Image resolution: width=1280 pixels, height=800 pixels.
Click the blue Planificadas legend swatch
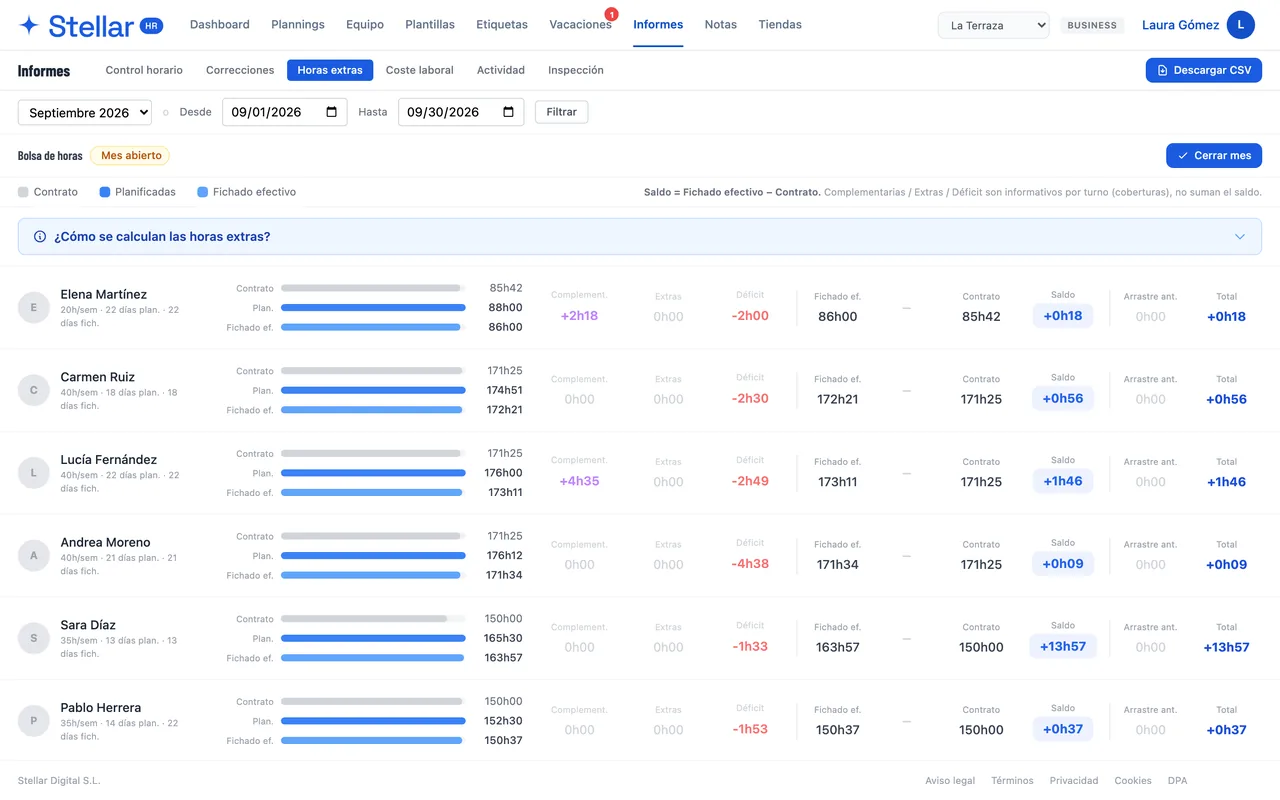click(105, 192)
